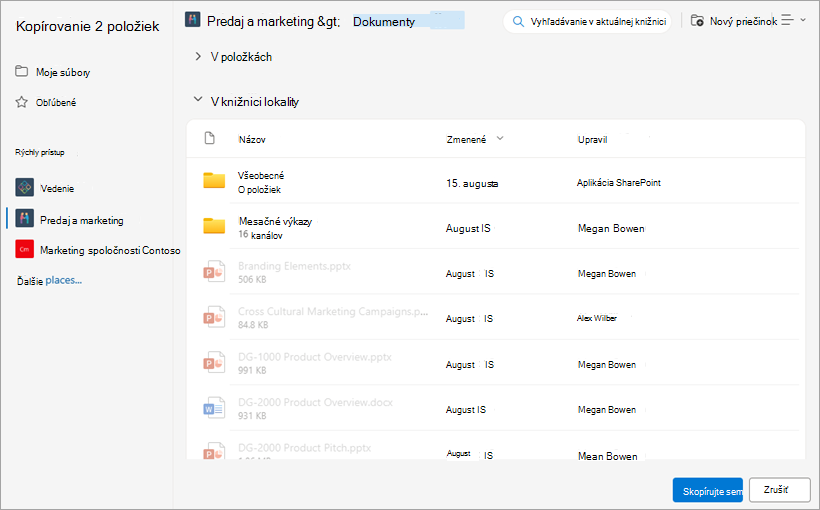Open Zmenené column sort dropdown arrow
Screen dimensions: 820x510
[500, 139]
